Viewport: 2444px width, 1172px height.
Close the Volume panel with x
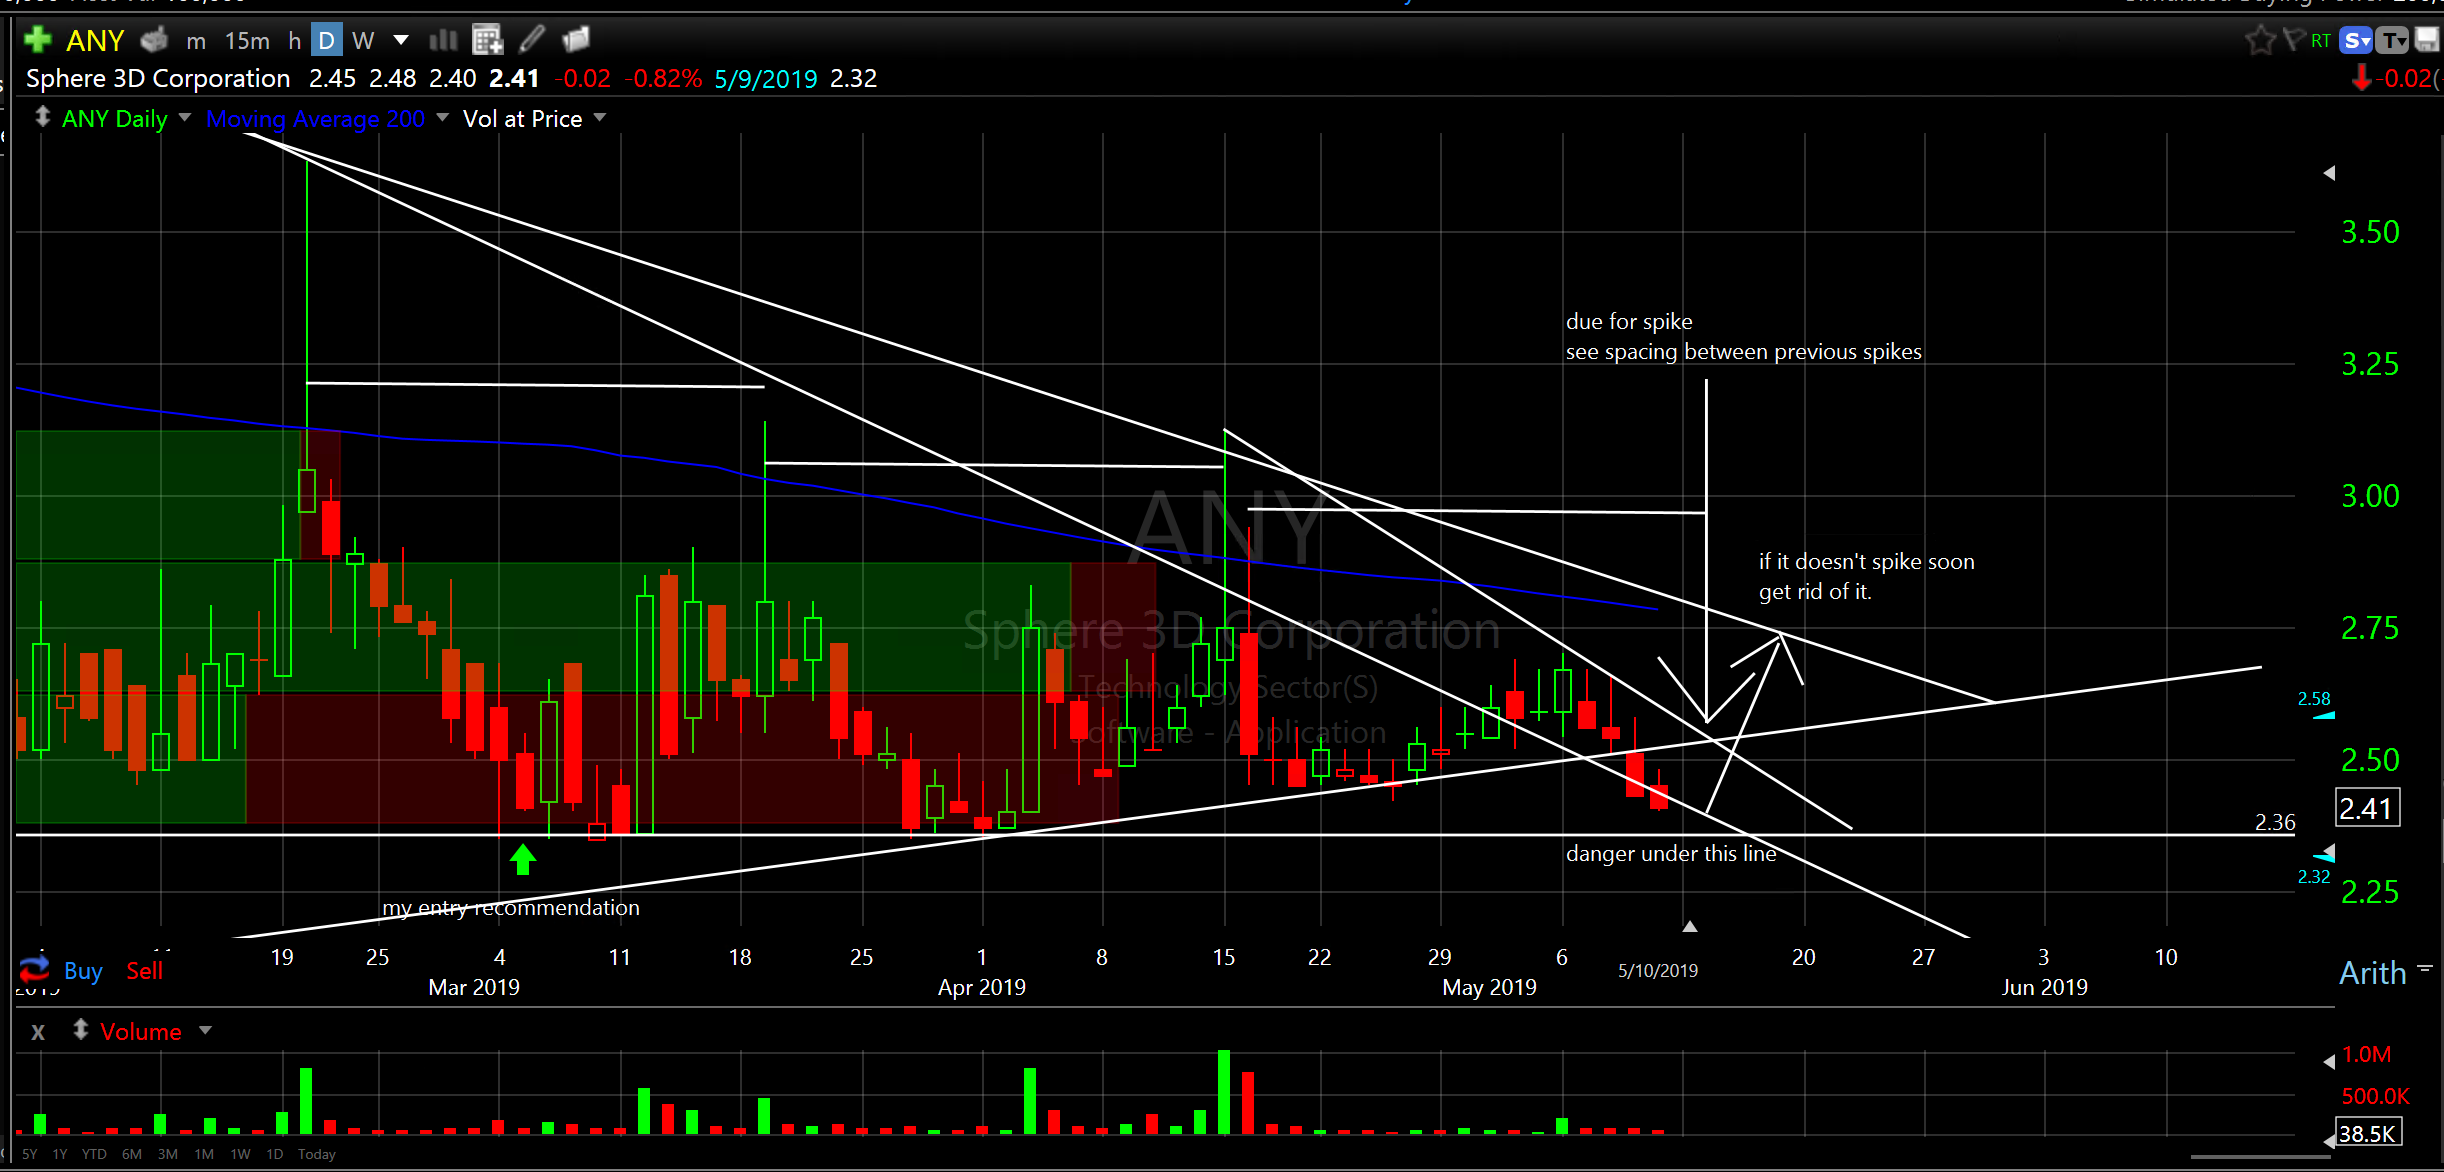point(38,1032)
